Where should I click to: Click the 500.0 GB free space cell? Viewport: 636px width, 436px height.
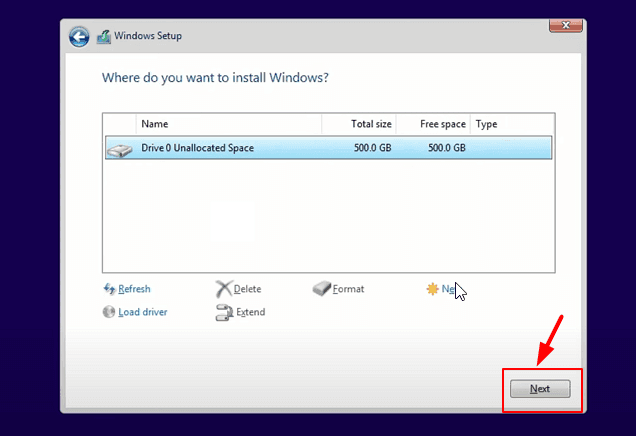447,148
